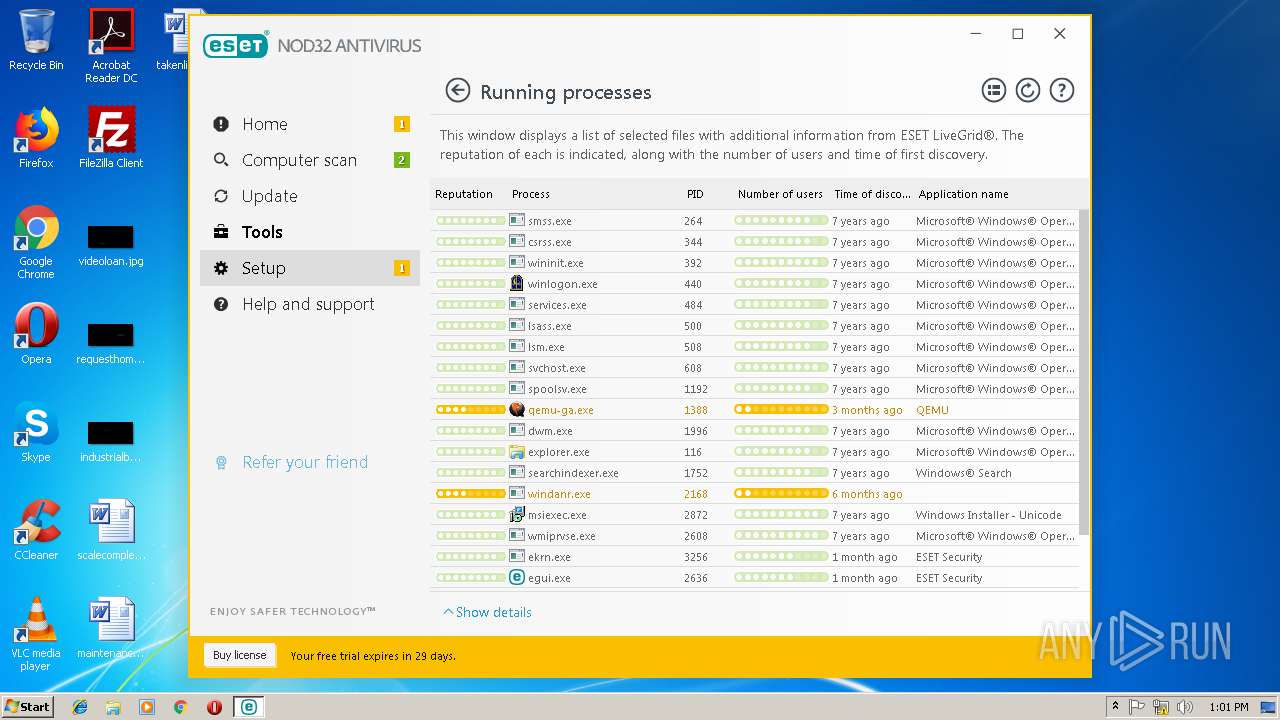The width and height of the screenshot is (1280, 720).
Task: Select the ekrn.exe process
Action: point(755,557)
